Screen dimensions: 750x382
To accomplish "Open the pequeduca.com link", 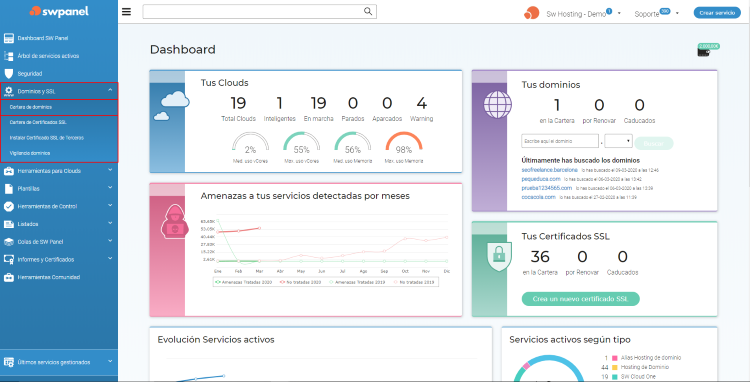I will (x=540, y=179).
